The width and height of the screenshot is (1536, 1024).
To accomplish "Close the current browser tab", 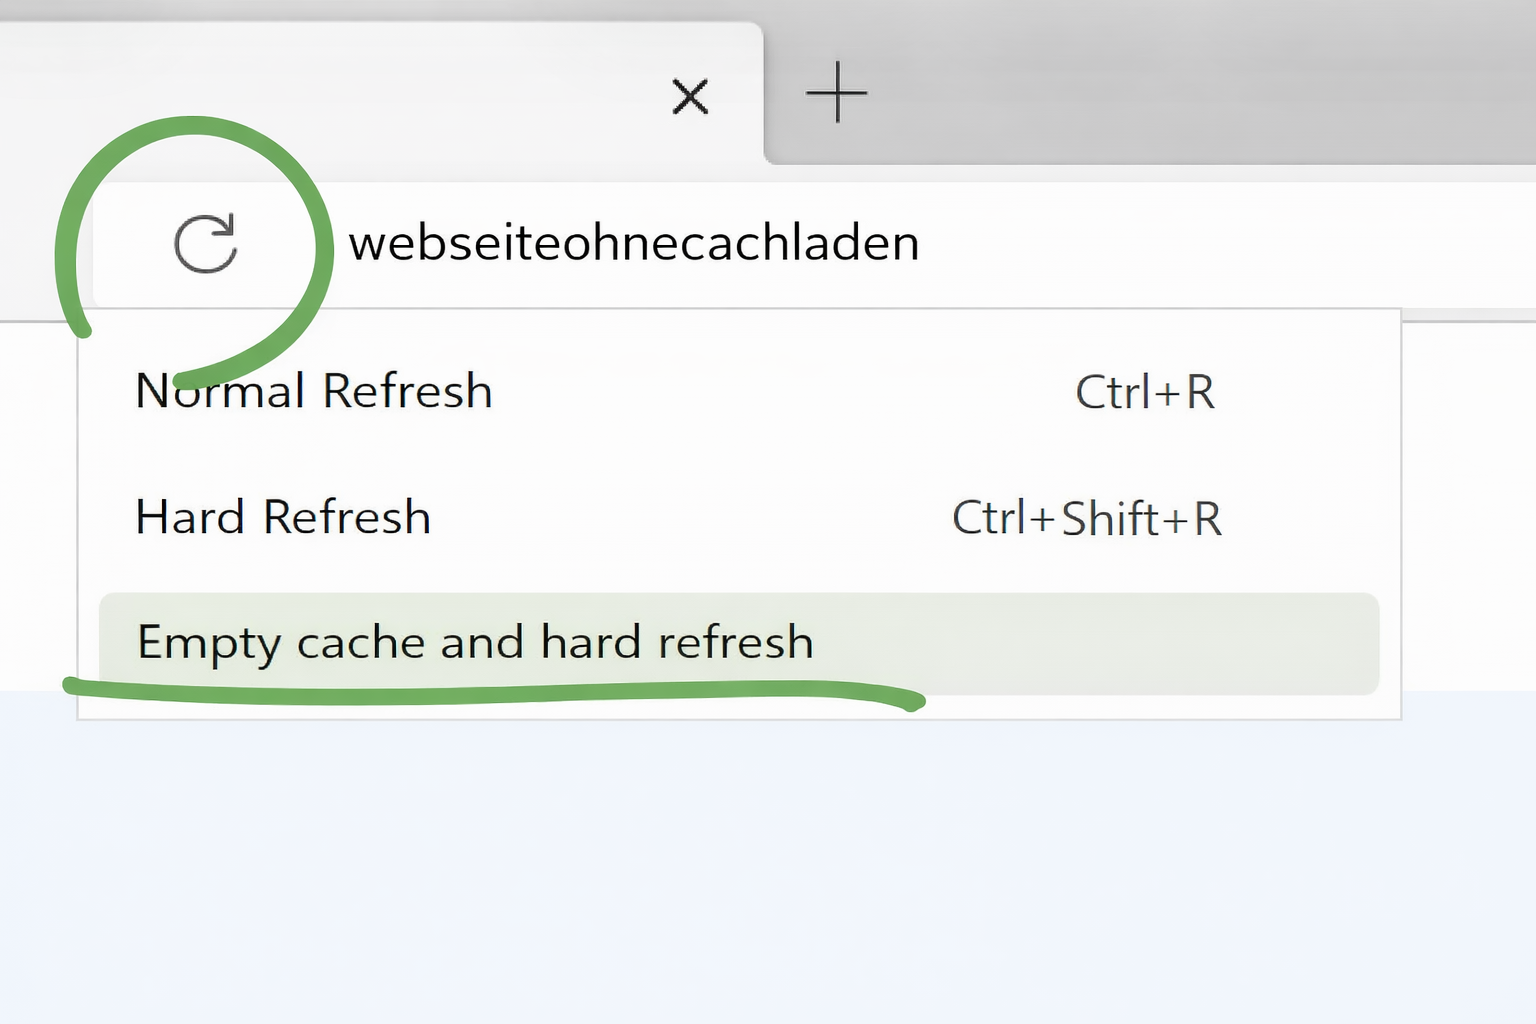I will click(x=690, y=97).
